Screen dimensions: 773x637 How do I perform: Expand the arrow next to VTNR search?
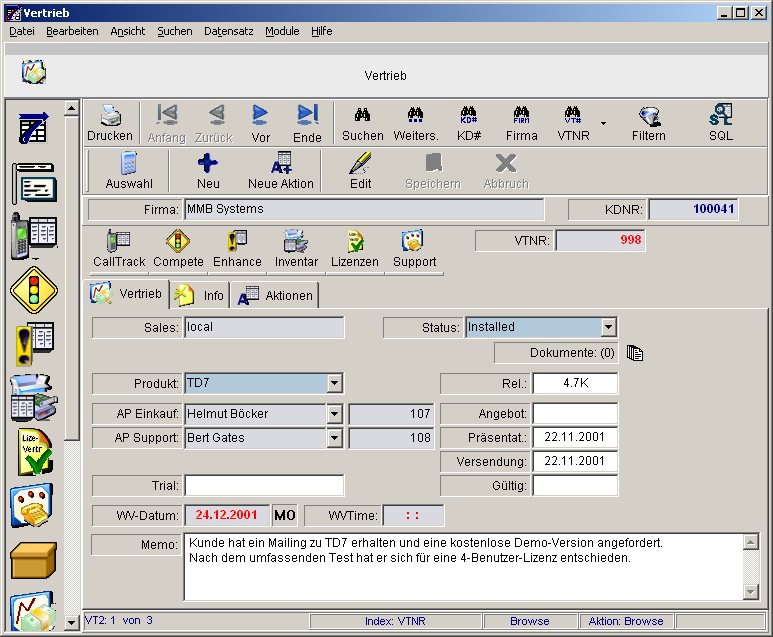(x=603, y=124)
